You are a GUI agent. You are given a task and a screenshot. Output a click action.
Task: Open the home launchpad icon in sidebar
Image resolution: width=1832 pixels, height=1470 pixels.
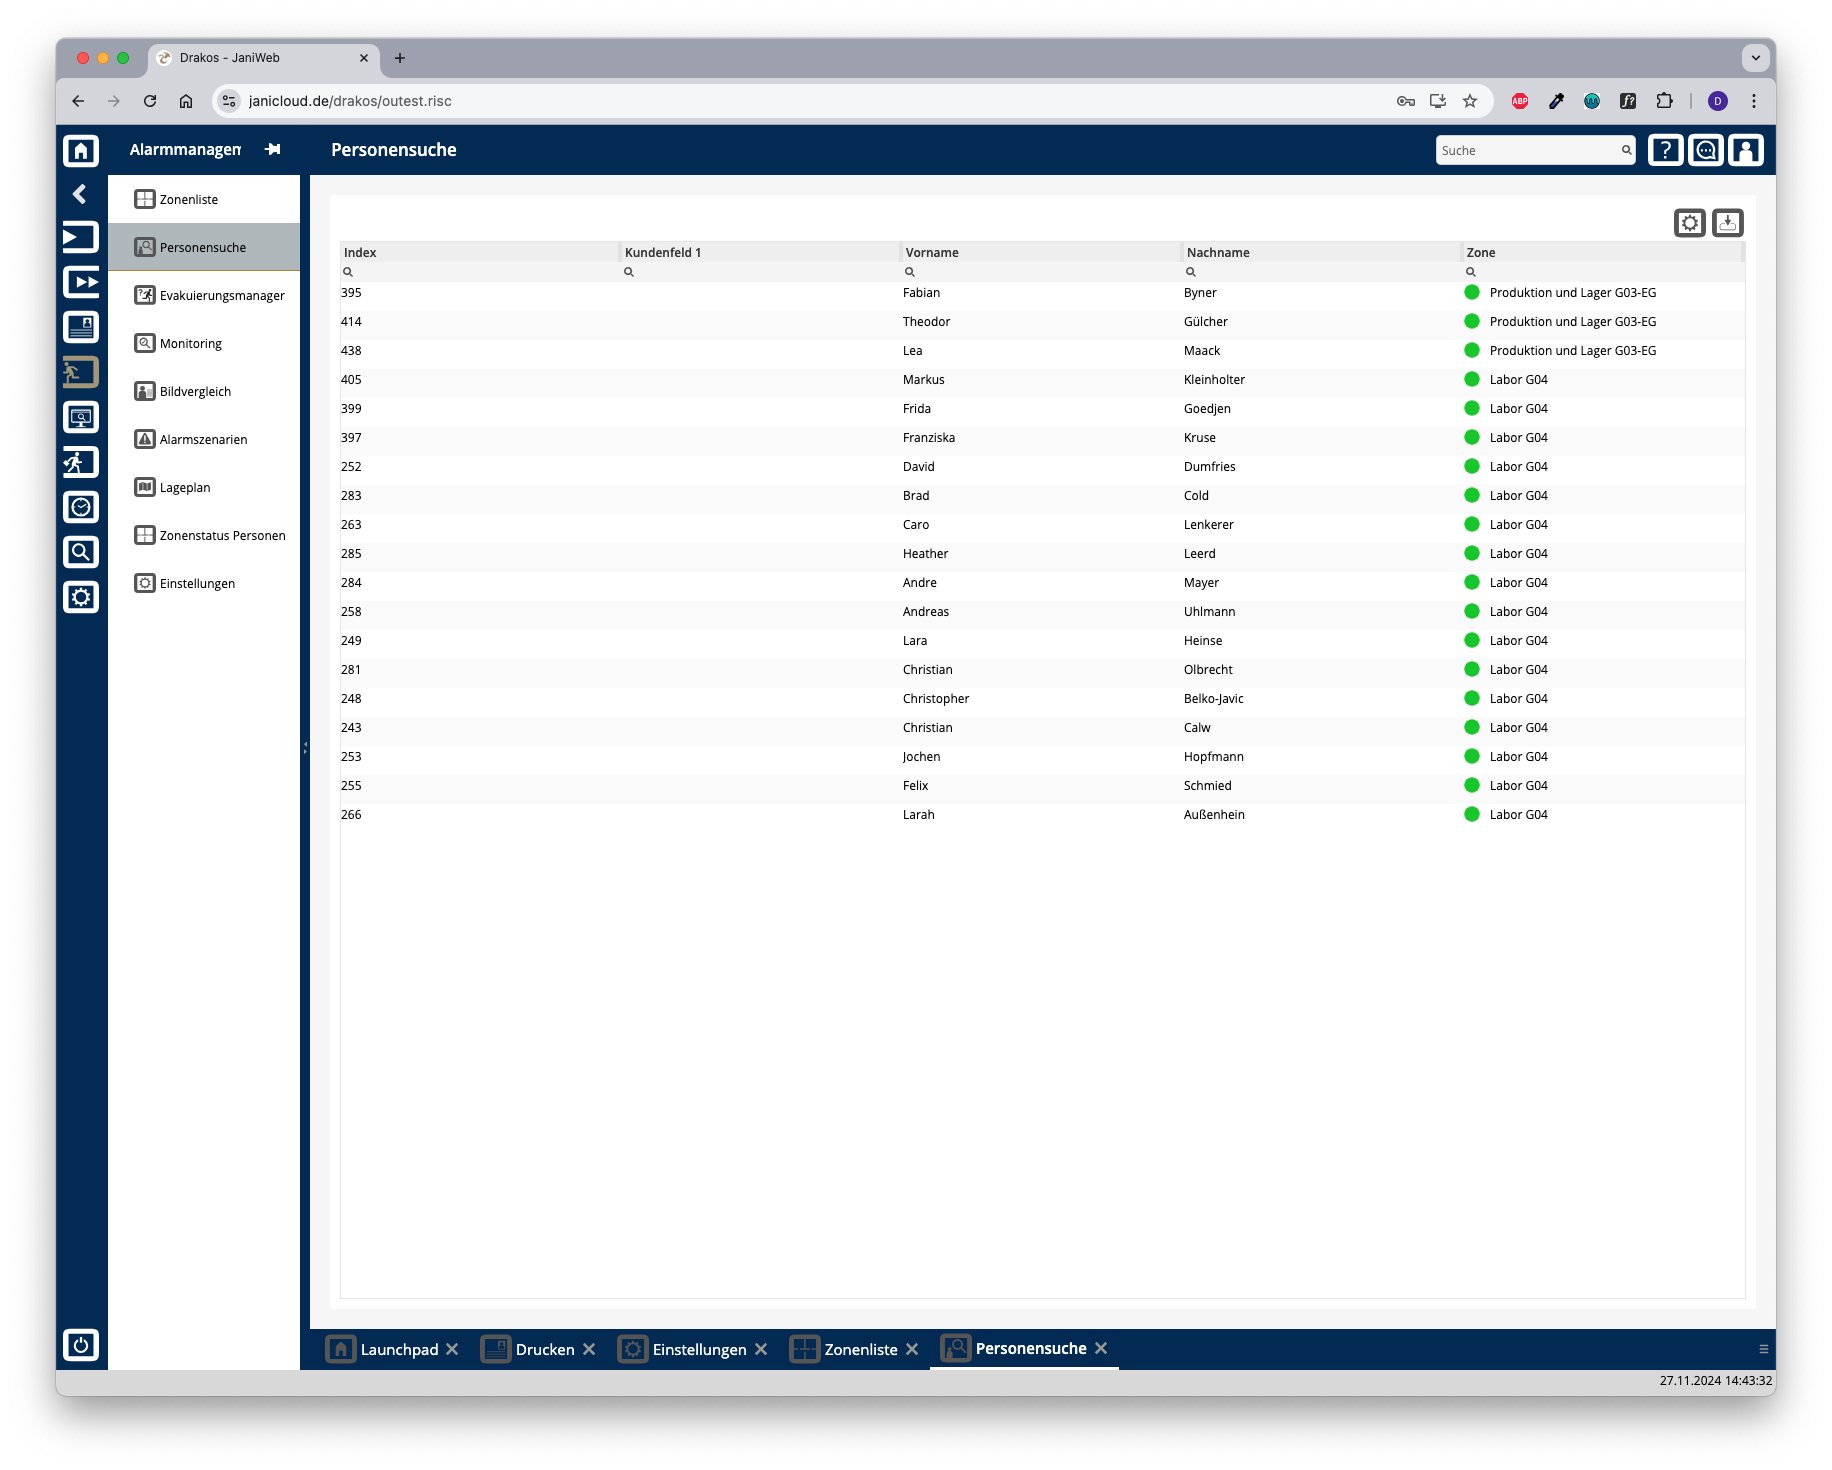click(81, 150)
